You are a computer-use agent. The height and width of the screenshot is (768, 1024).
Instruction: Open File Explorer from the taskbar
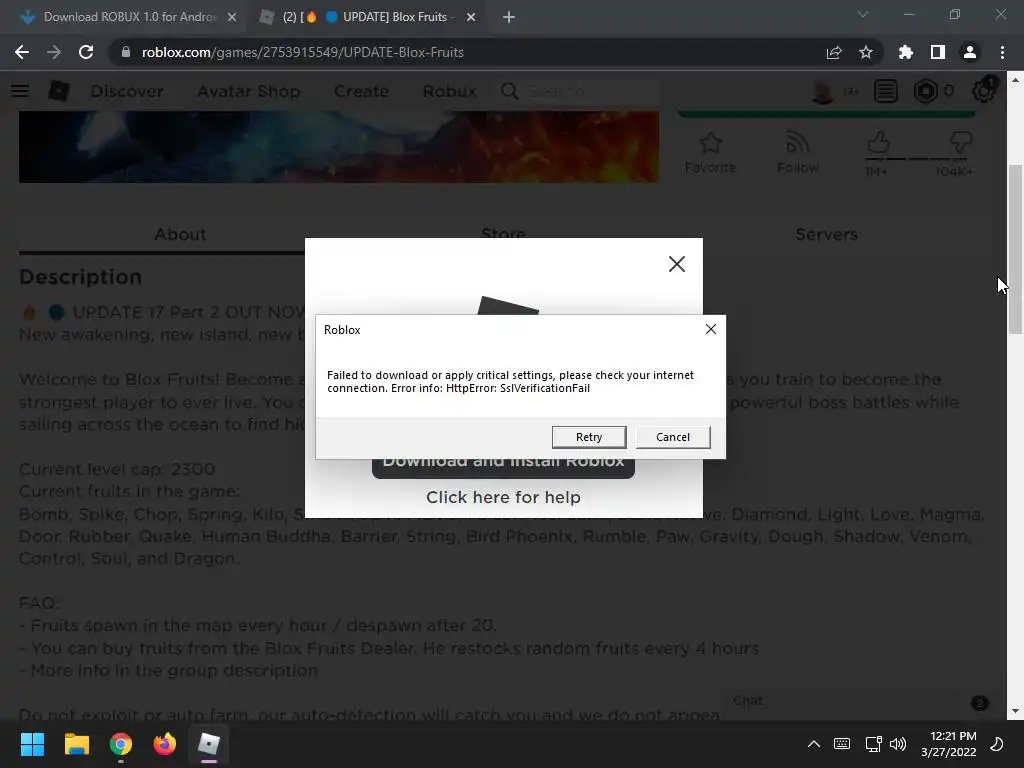76,744
